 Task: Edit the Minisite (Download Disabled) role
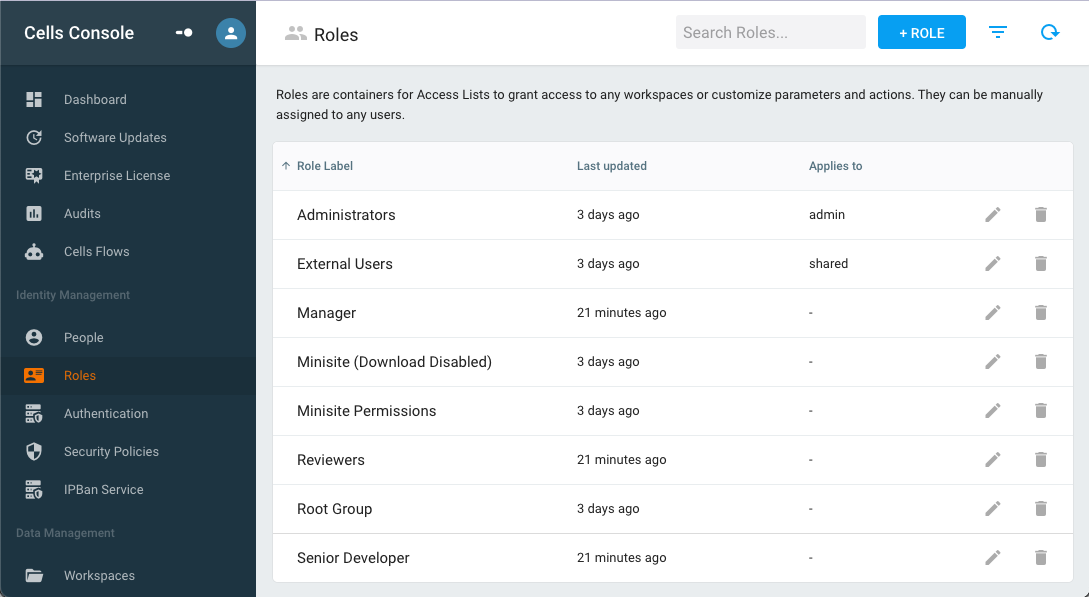pos(992,362)
